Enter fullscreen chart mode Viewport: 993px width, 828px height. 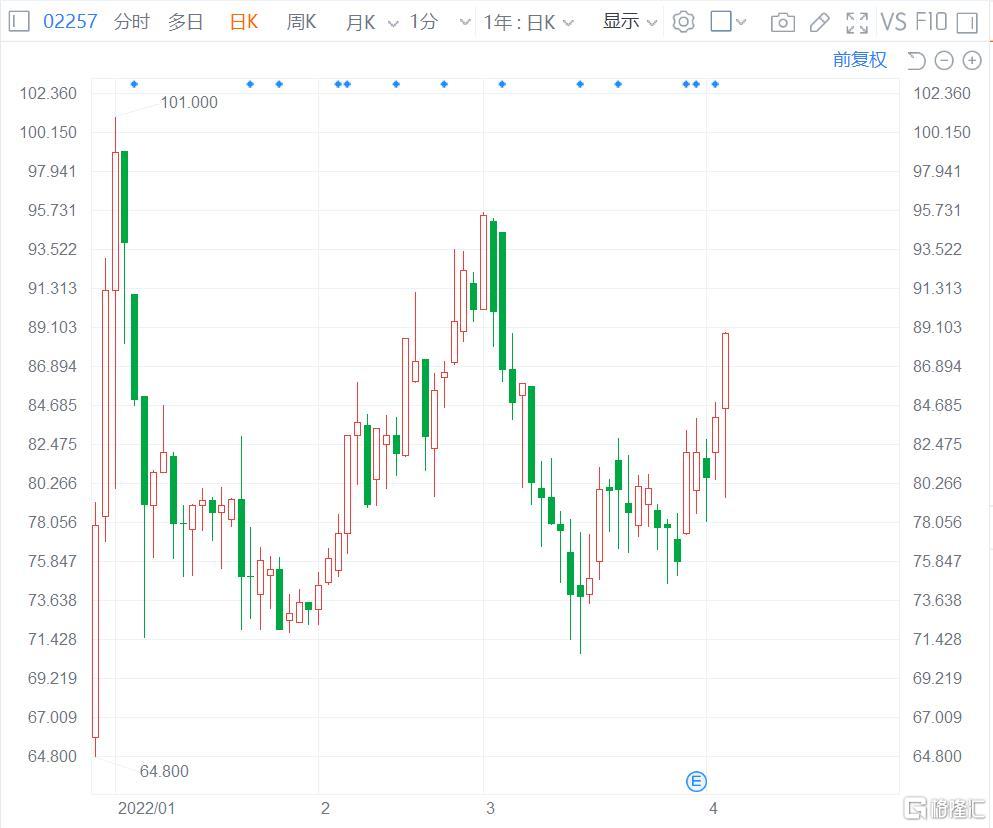[x=857, y=22]
